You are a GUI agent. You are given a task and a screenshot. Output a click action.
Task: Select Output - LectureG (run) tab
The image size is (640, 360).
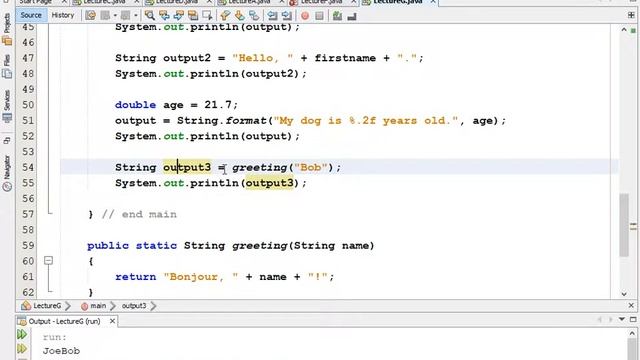64,321
